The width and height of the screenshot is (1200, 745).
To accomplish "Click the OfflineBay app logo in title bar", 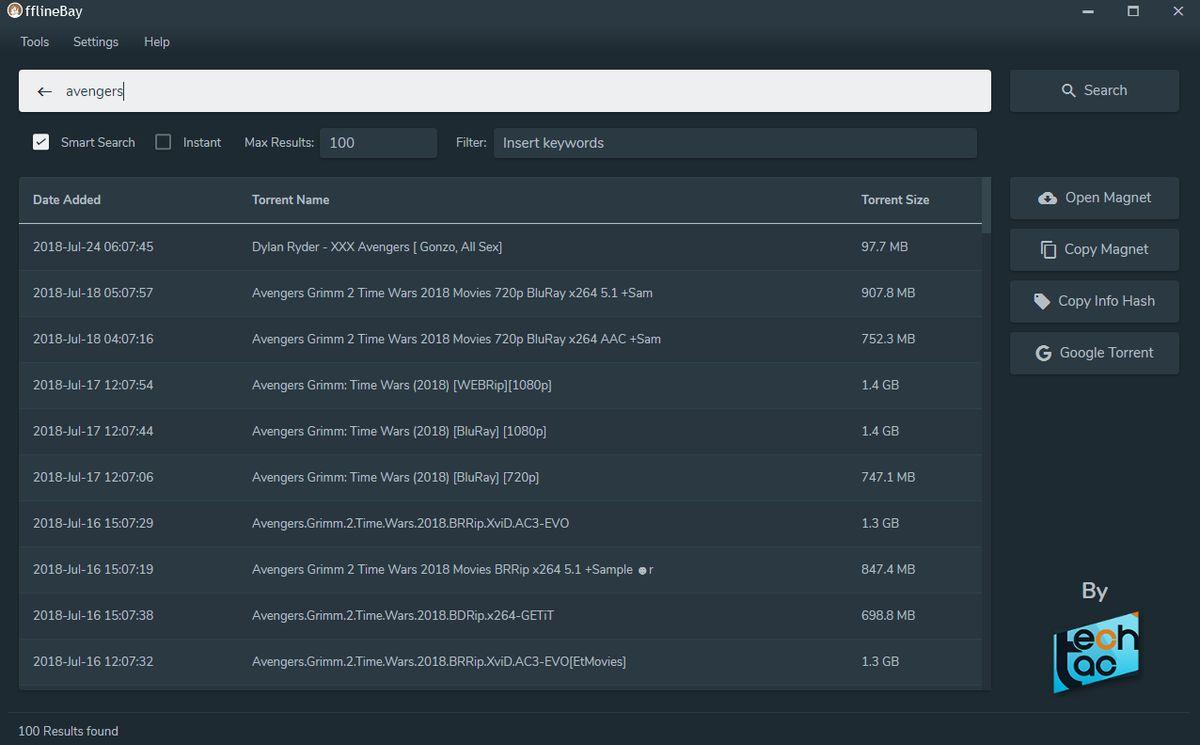I will click(15, 11).
